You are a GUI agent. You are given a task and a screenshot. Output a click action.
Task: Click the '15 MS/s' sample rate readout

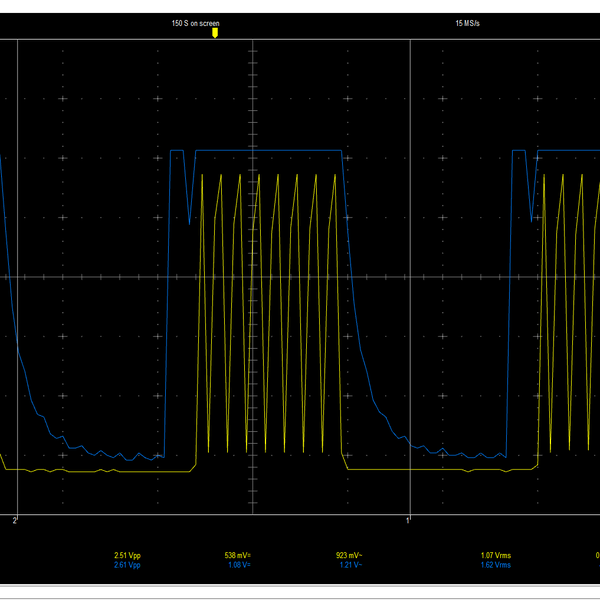click(x=467, y=23)
